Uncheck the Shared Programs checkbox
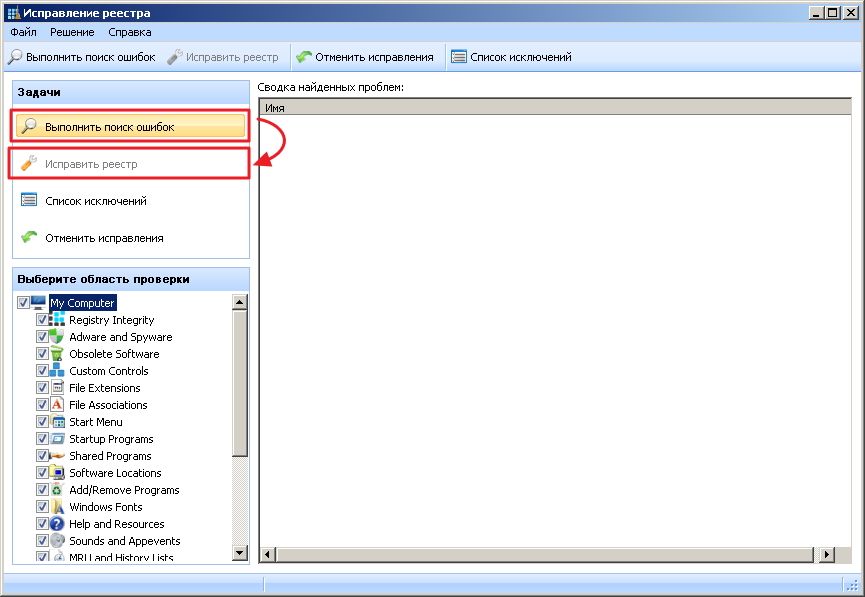 pyautogui.click(x=42, y=456)
